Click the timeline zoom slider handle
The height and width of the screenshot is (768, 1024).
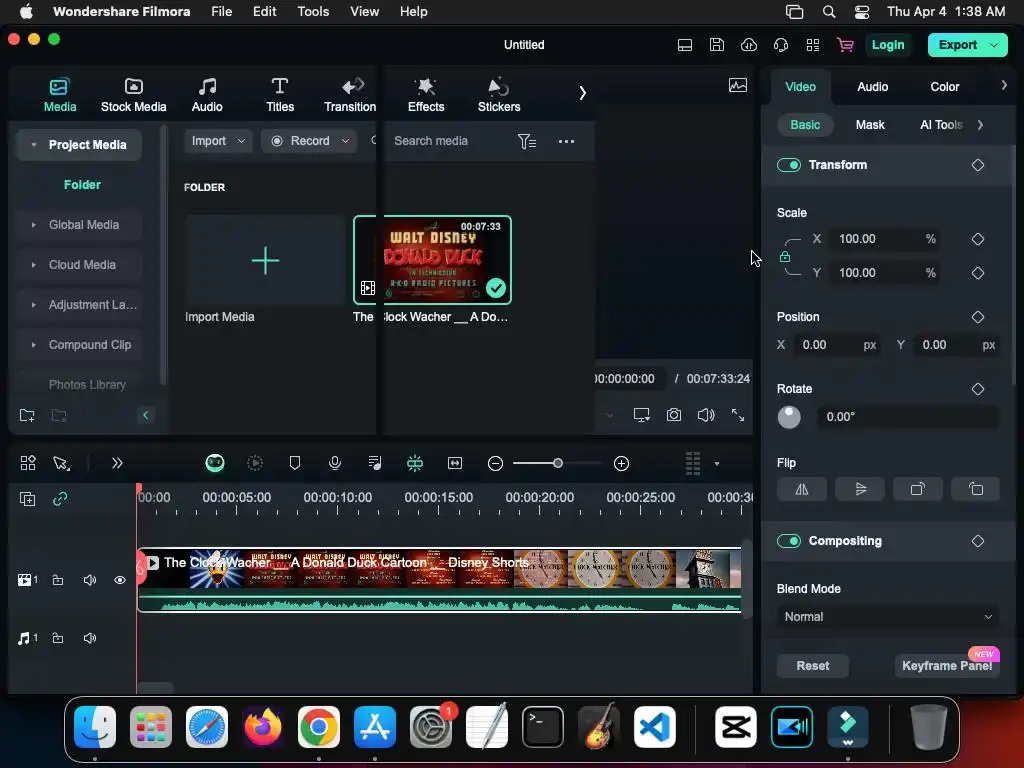pos(558,463)
